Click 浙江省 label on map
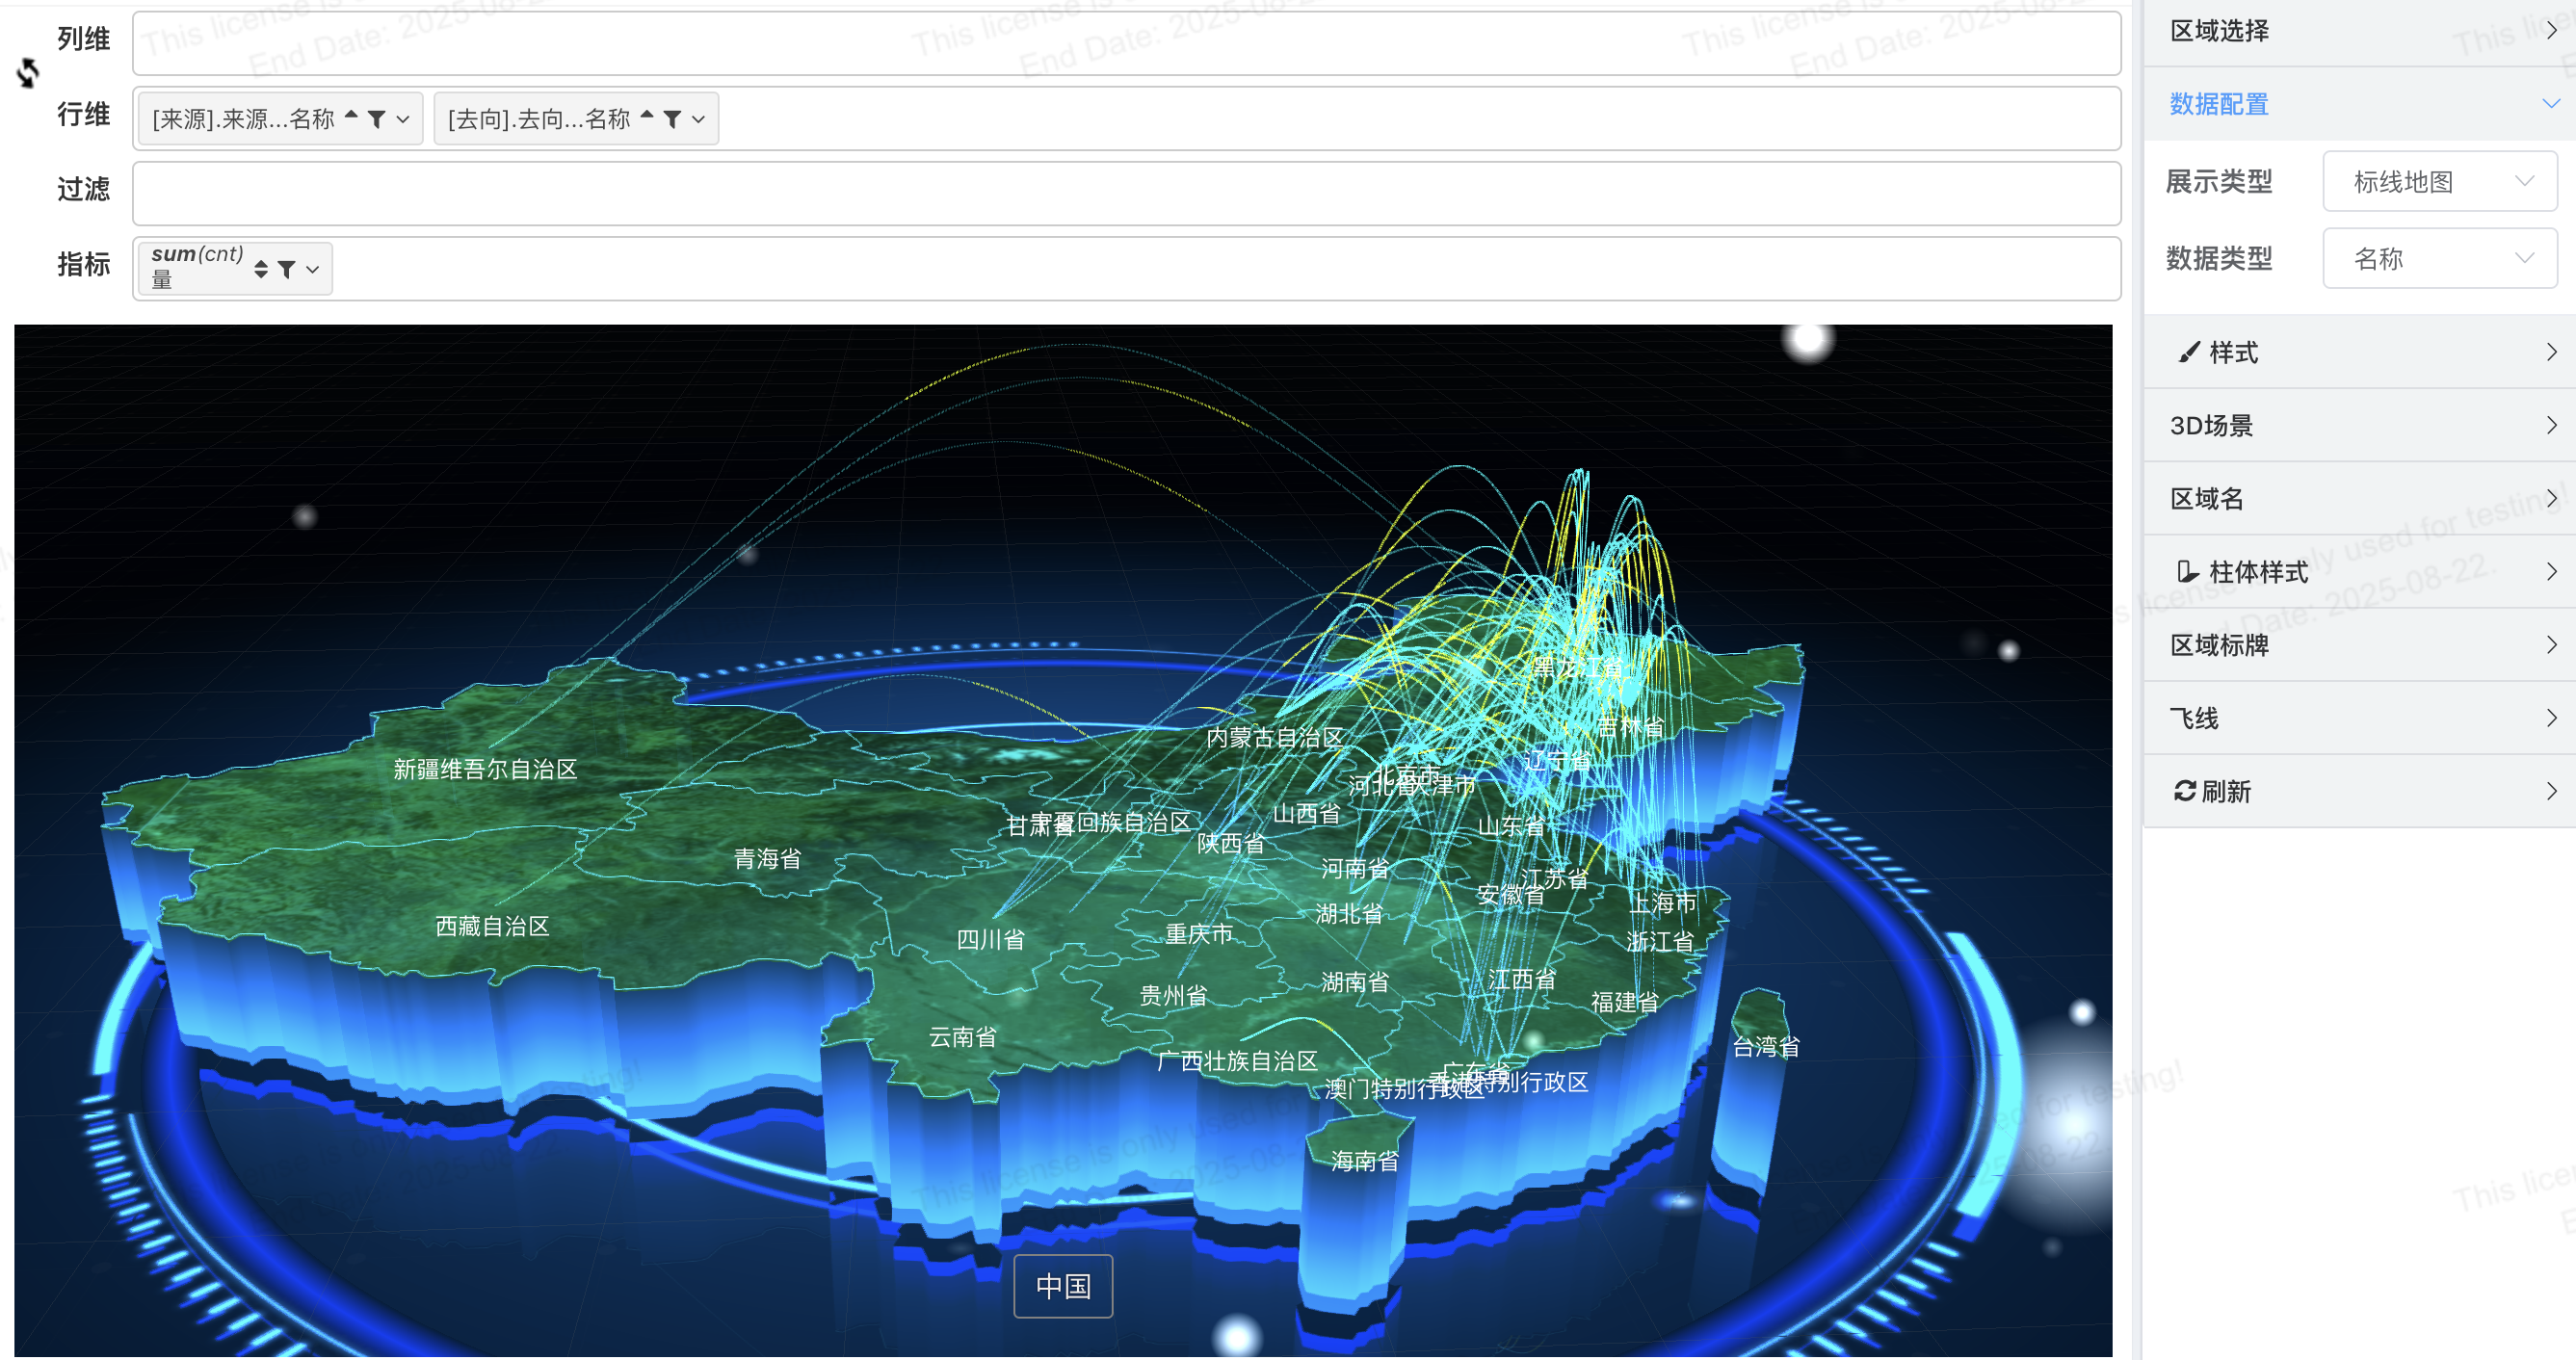 coord(1660,941)
